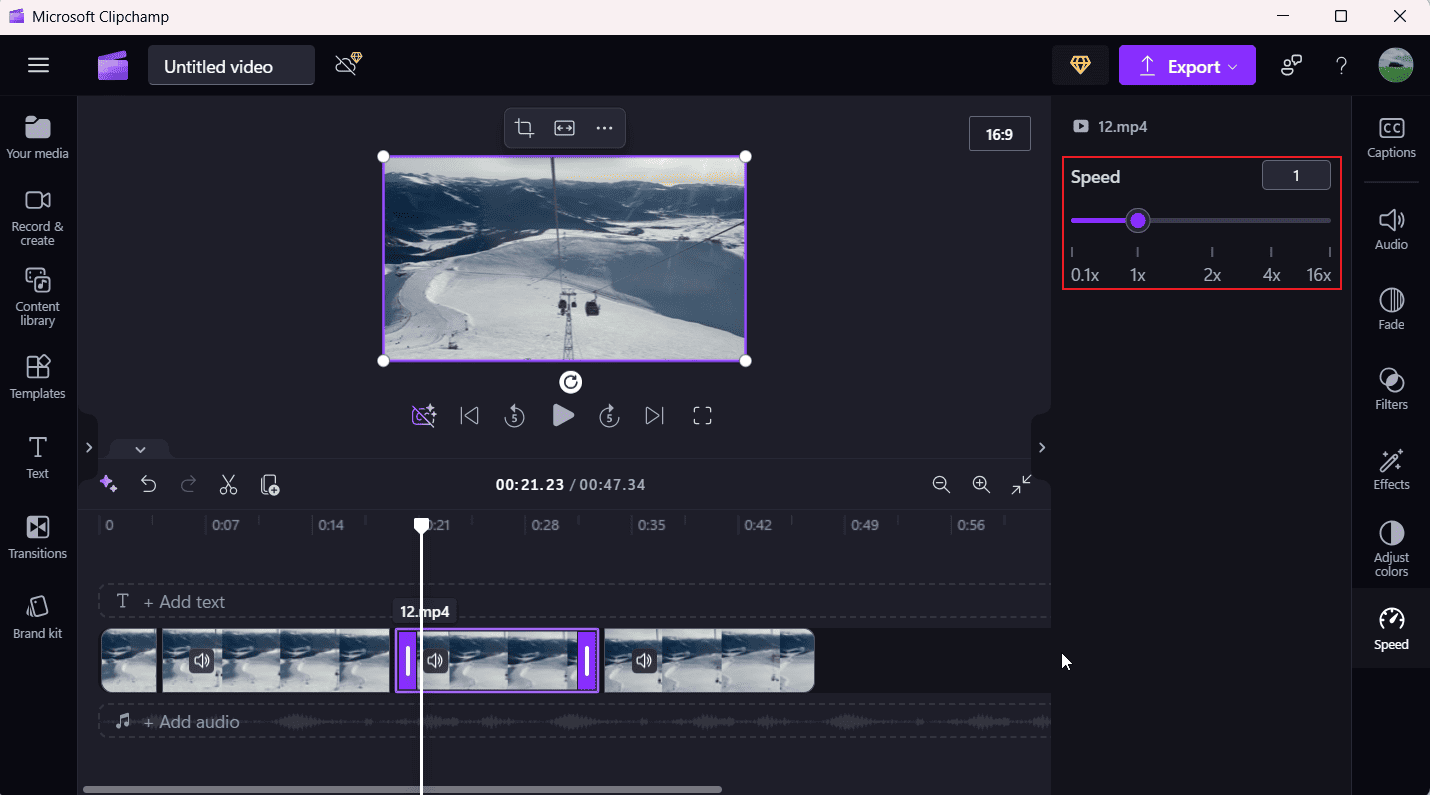Skip to the end of video
Viewport: 1430px width, 795px height.
655,415
